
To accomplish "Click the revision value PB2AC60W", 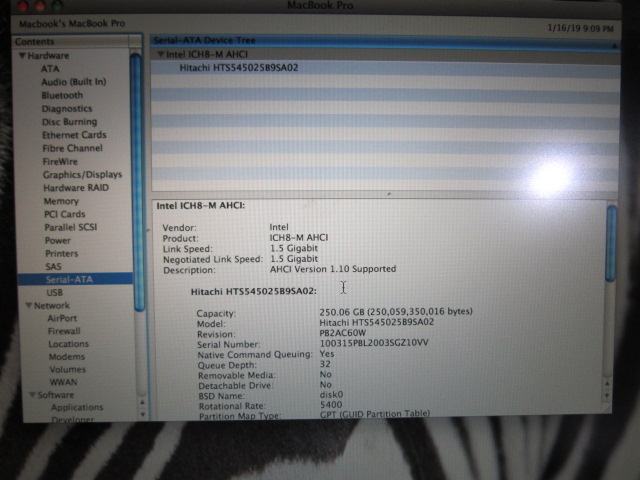I will coord(343,333).
